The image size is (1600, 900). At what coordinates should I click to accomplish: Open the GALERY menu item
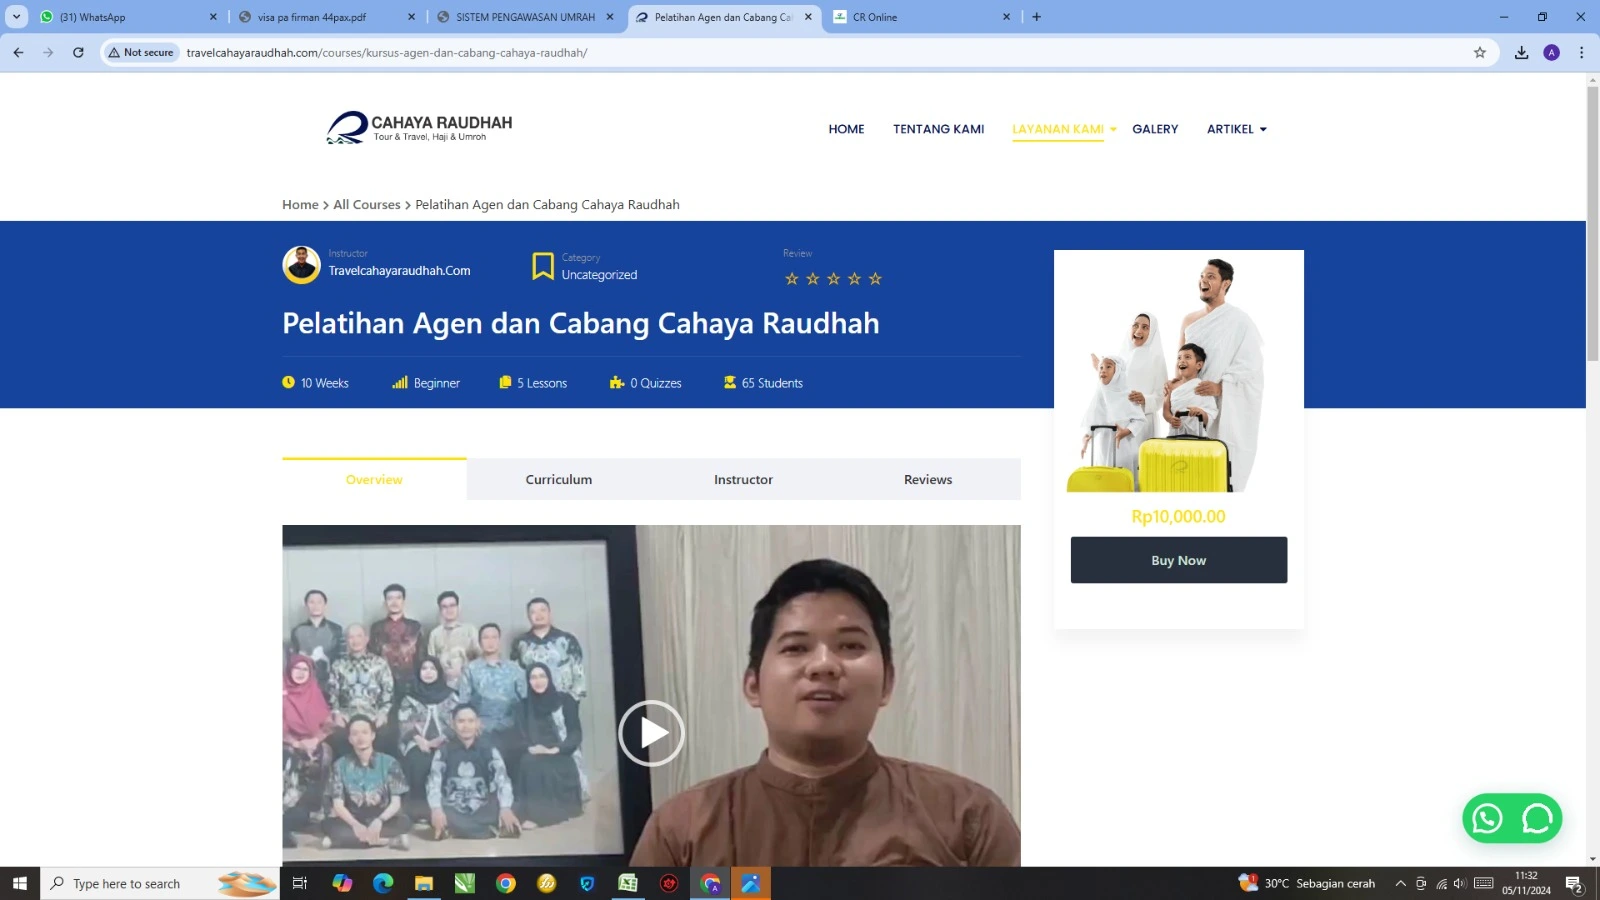coord(1155,129)
